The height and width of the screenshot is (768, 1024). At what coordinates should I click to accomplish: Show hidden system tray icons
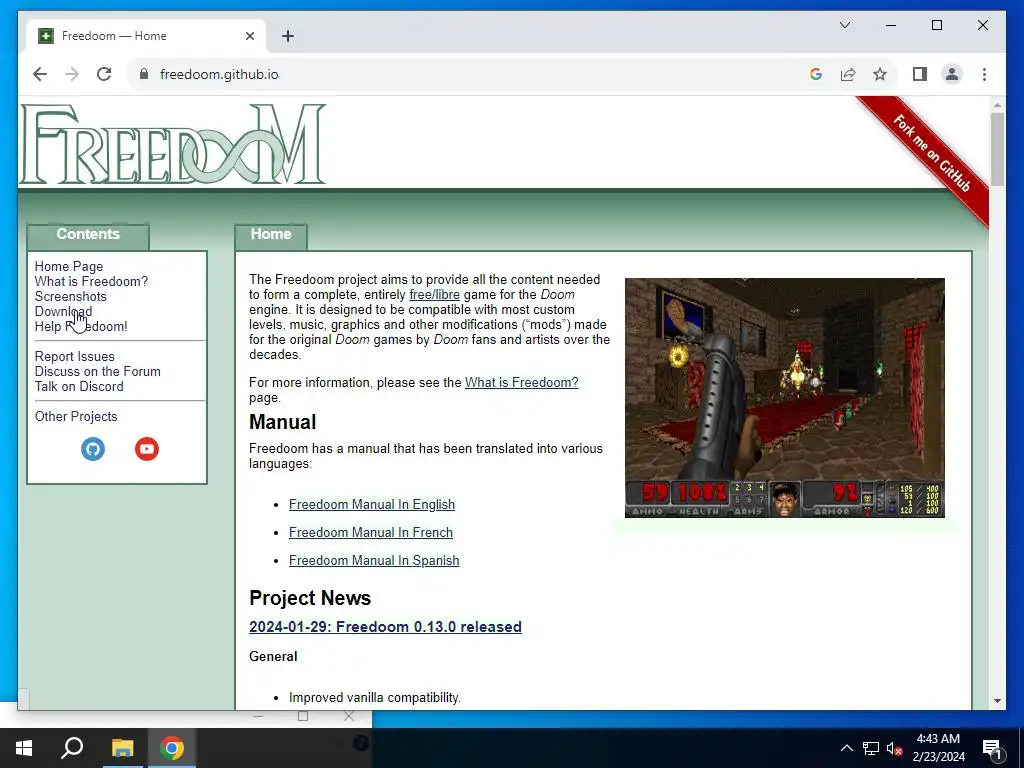[x=846, y=748]
